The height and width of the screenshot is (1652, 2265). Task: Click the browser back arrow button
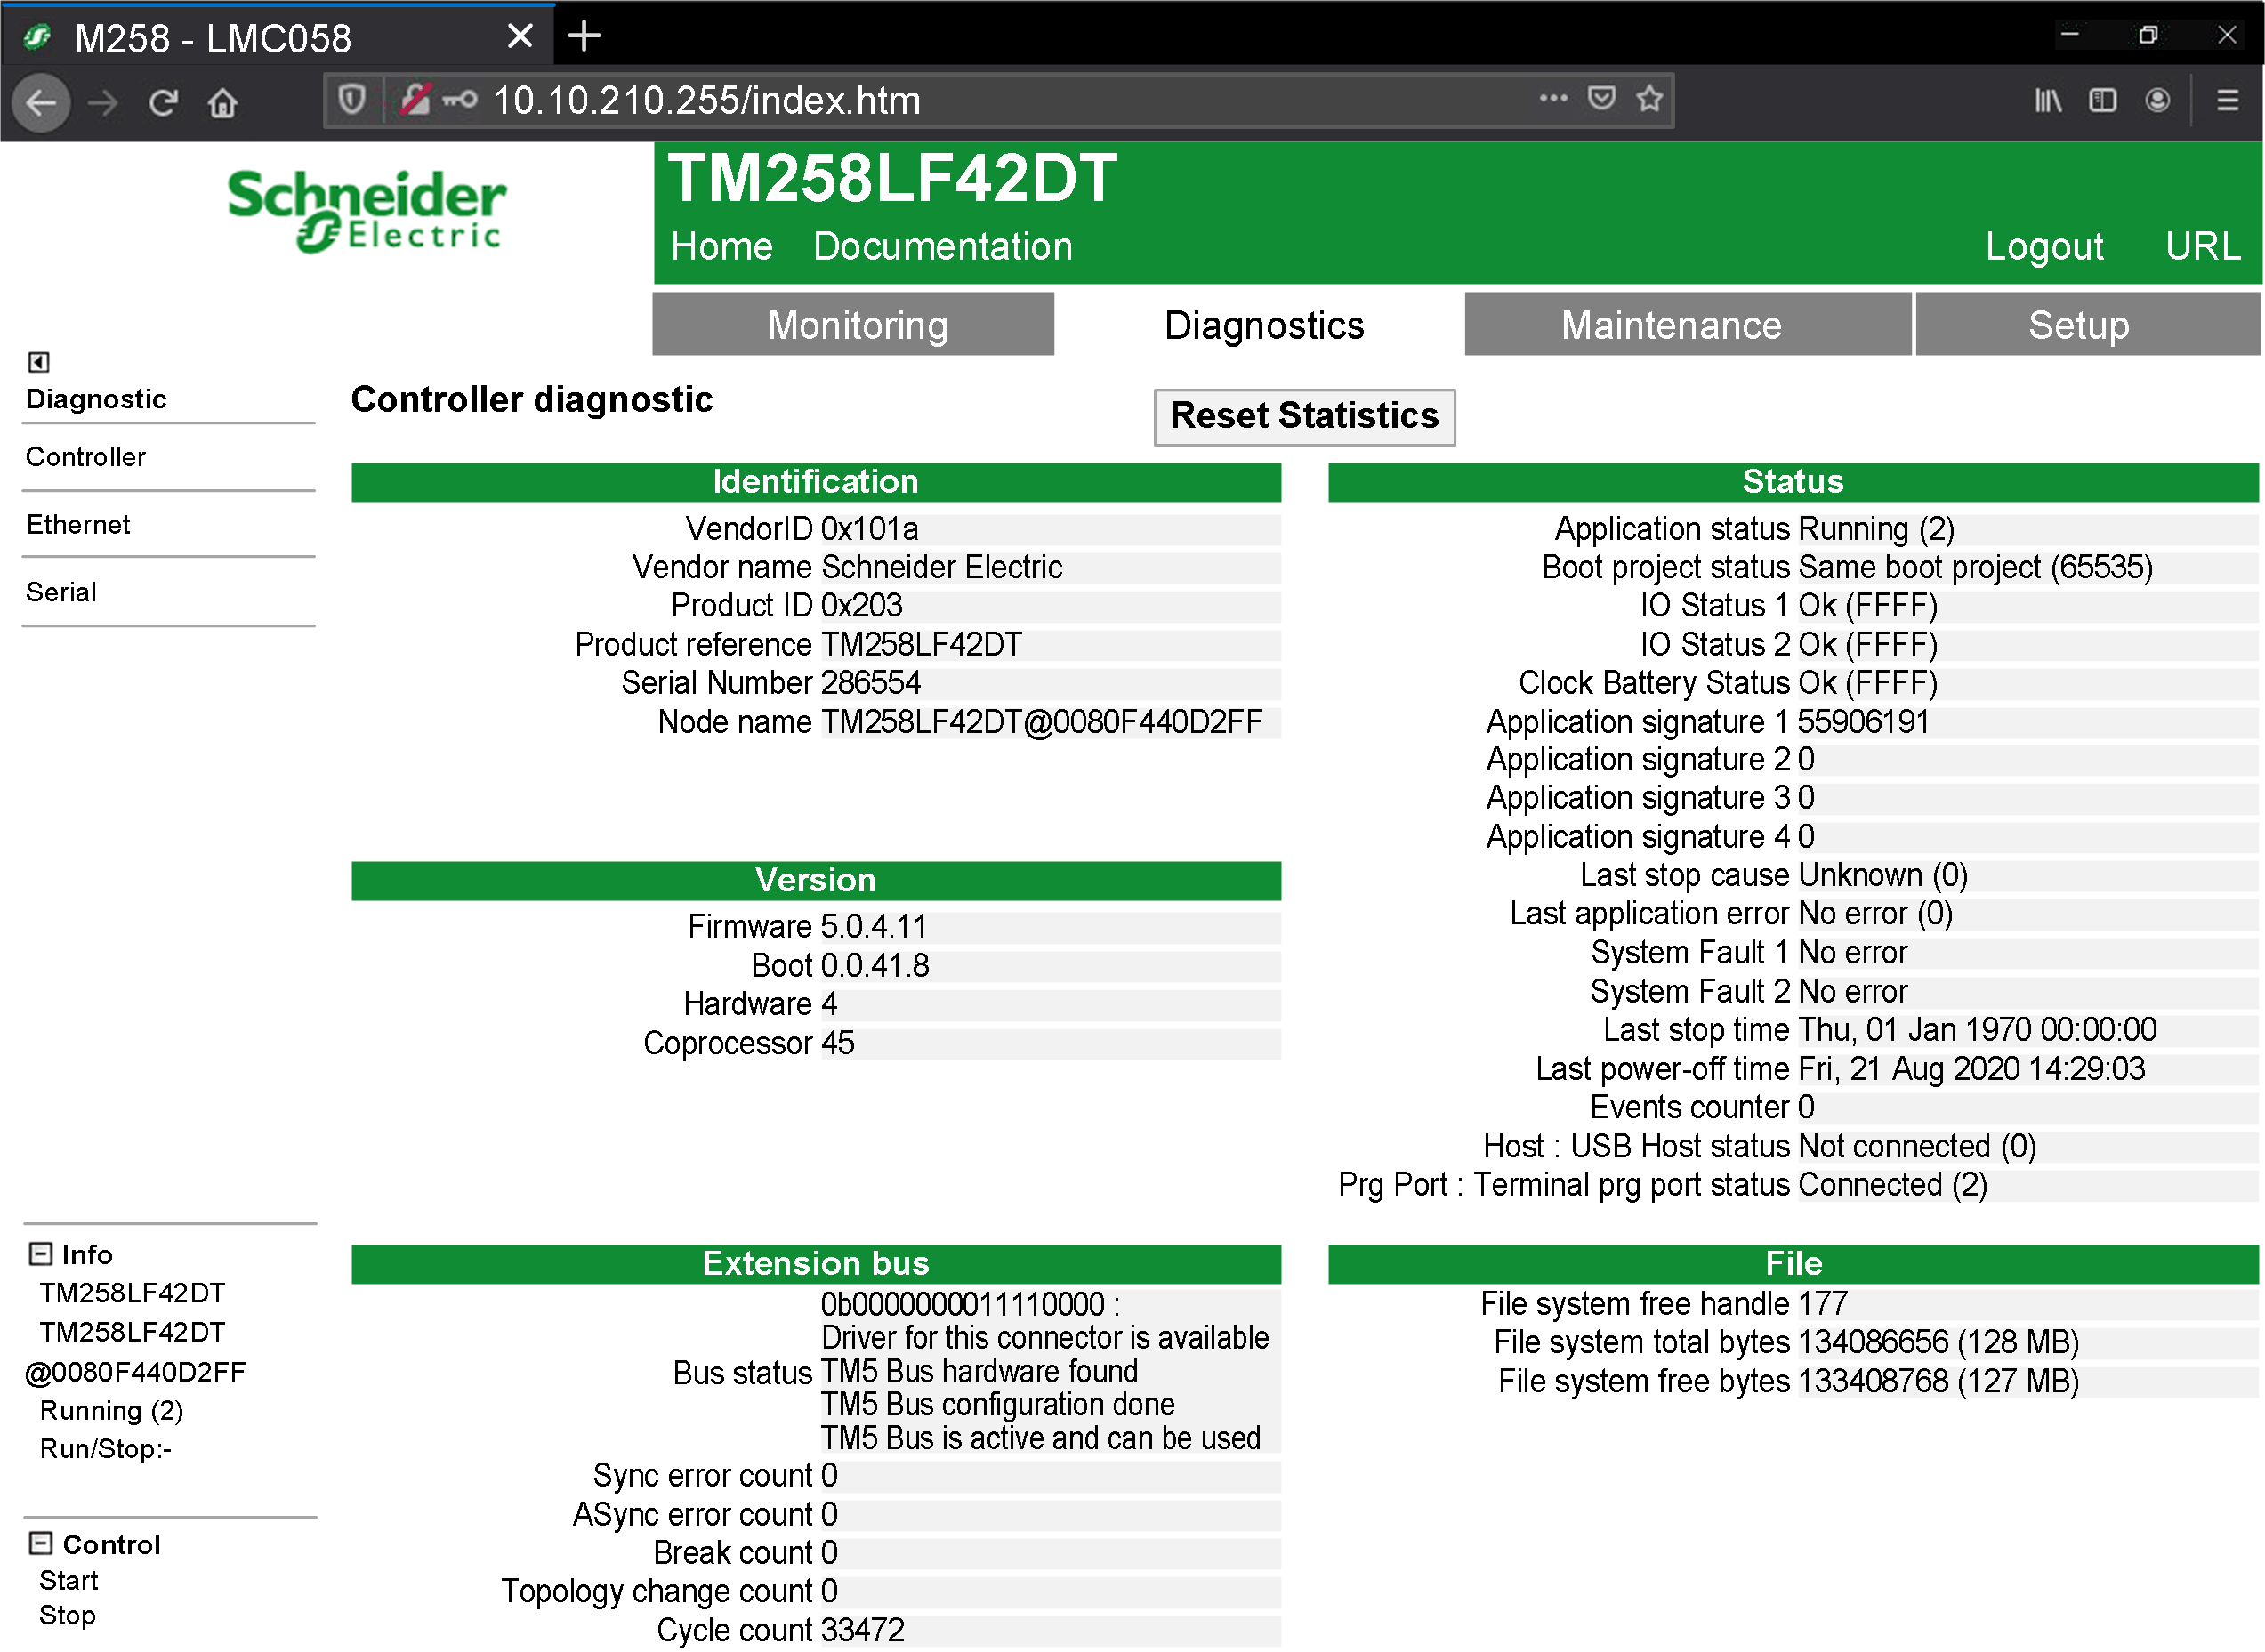click(41, 102)
